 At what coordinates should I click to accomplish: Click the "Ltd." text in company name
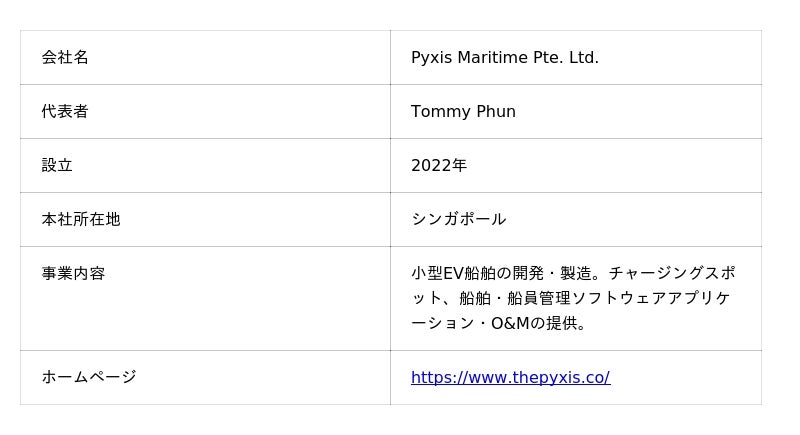click(583, 57)
